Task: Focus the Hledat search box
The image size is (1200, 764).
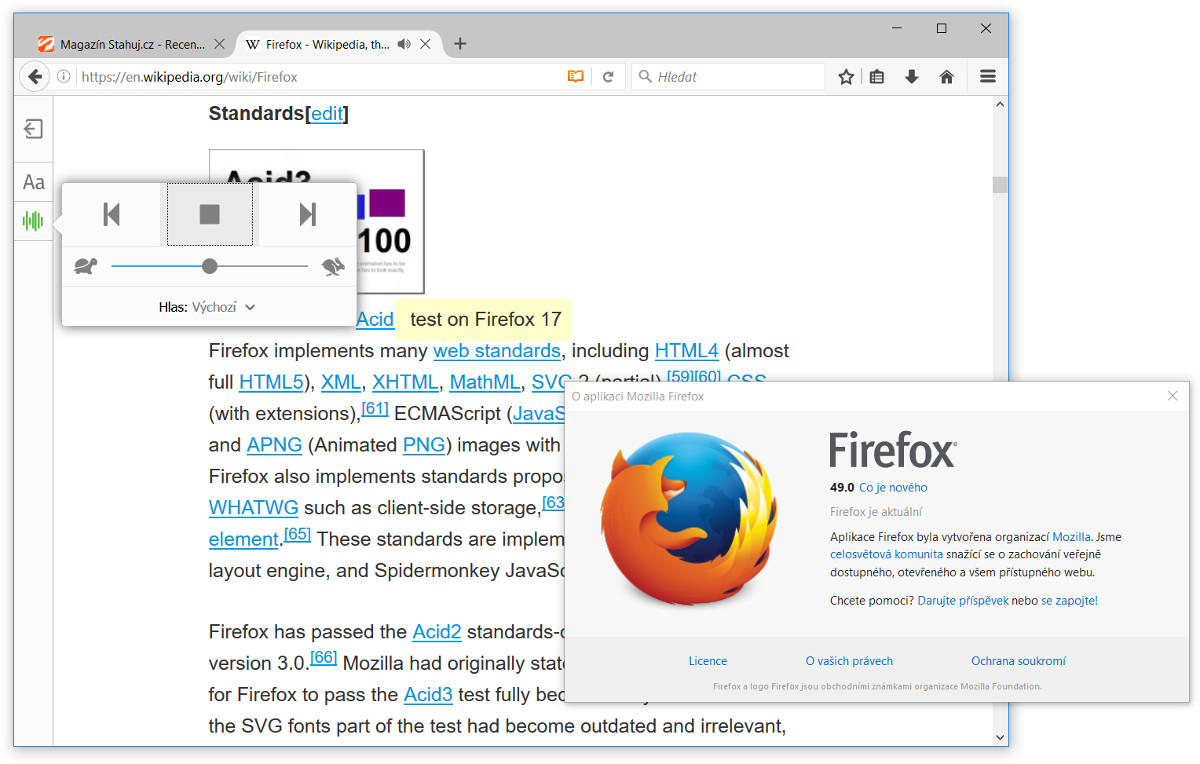Action: [x=729, y=77]
